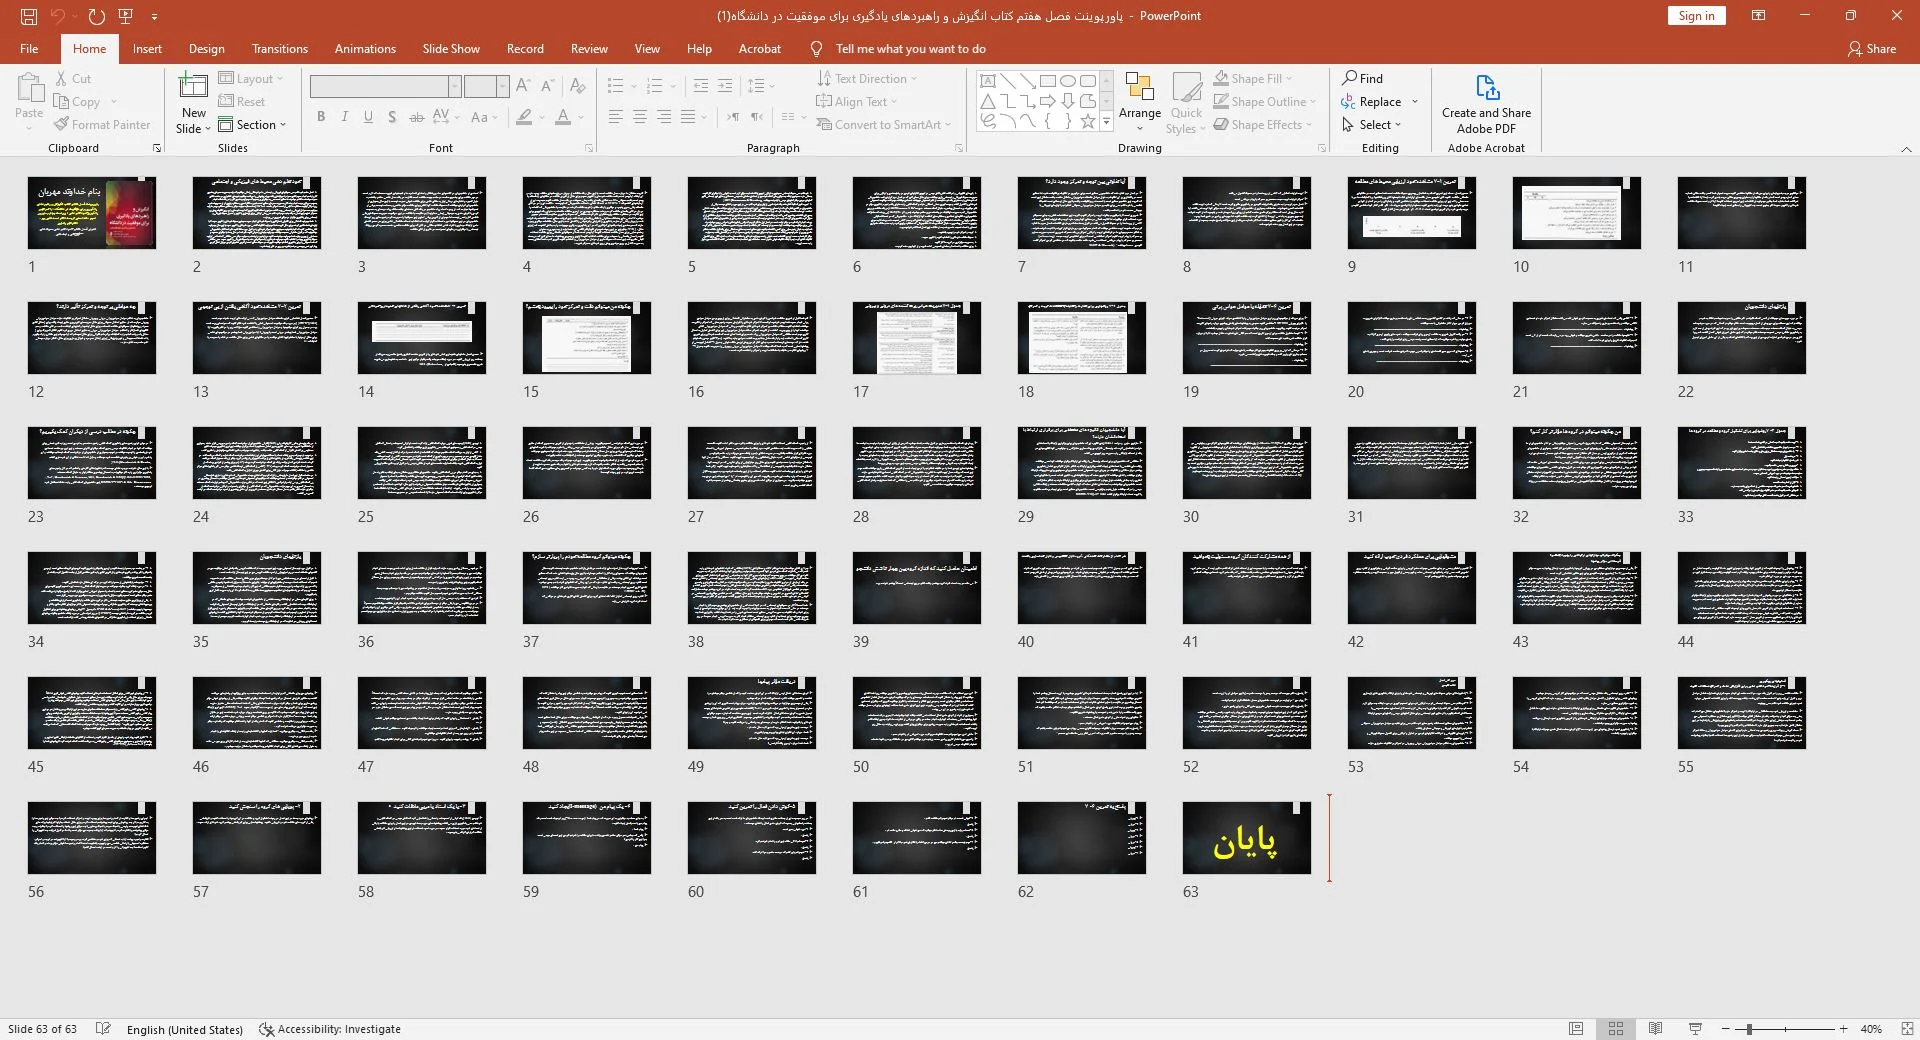Toggle right-to-left text direction
This screenshot has width=1920, height=1040.
[x=757, y=117]
